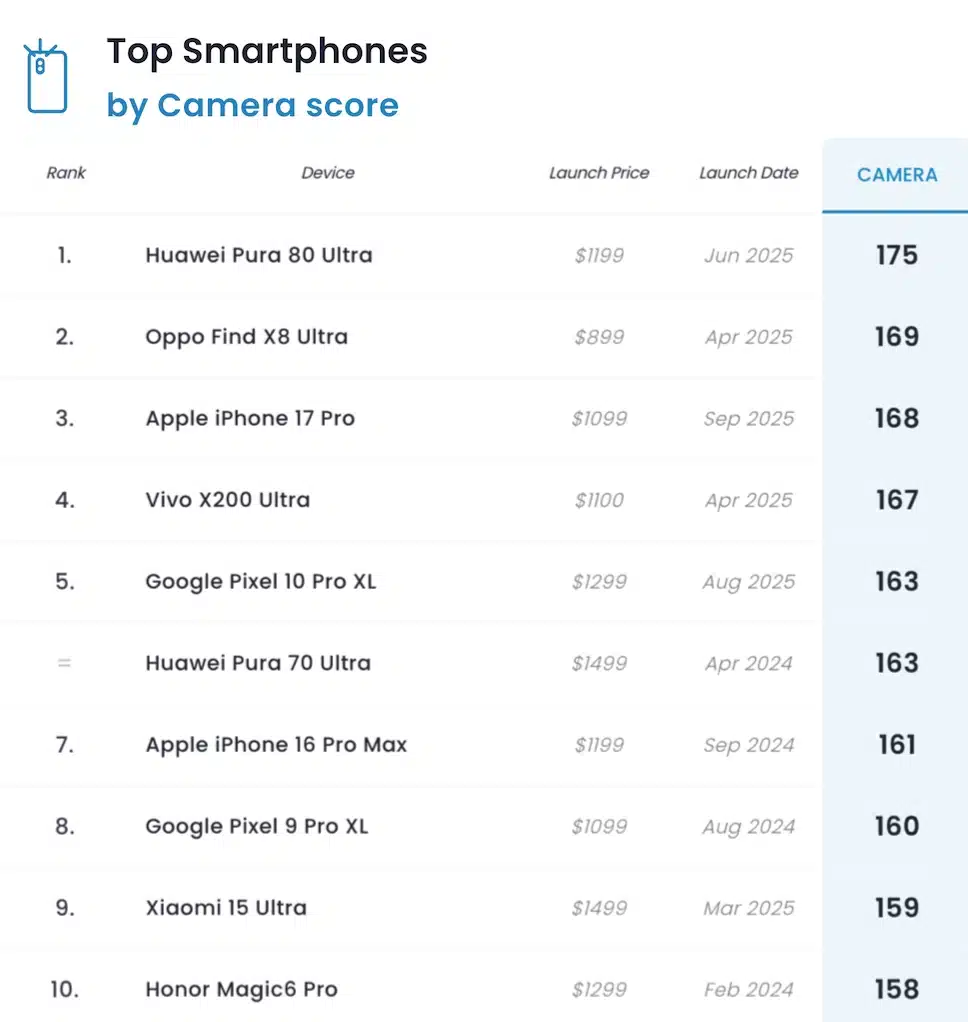Open the Huawei Pura 80 Ultra link
968x1022 pixels.
(259, 255)
